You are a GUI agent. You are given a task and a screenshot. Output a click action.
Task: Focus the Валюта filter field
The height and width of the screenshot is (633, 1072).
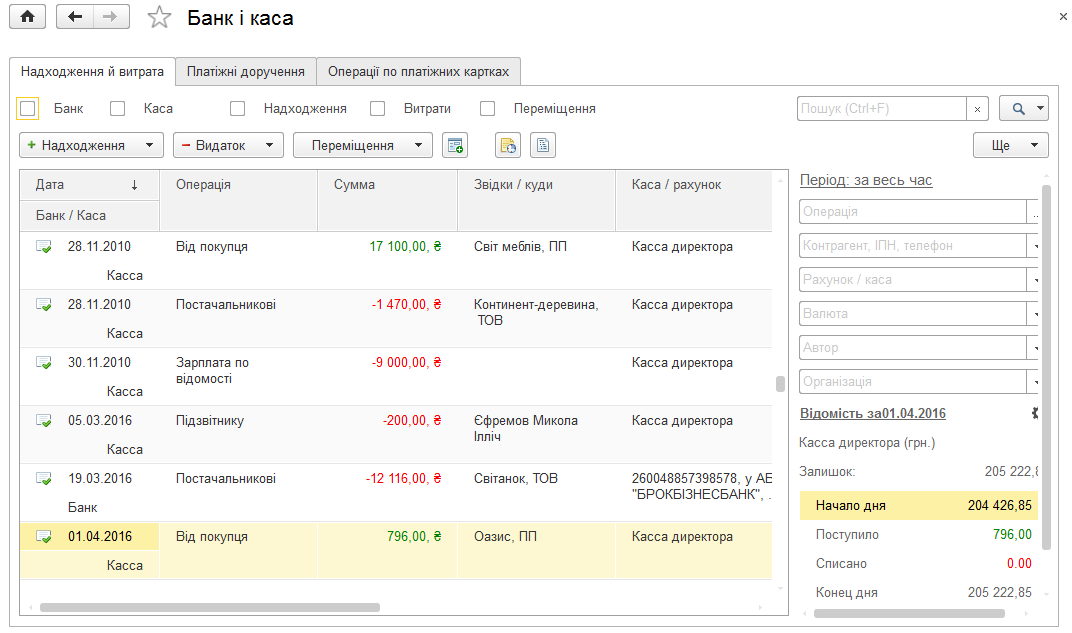(913, 314)
